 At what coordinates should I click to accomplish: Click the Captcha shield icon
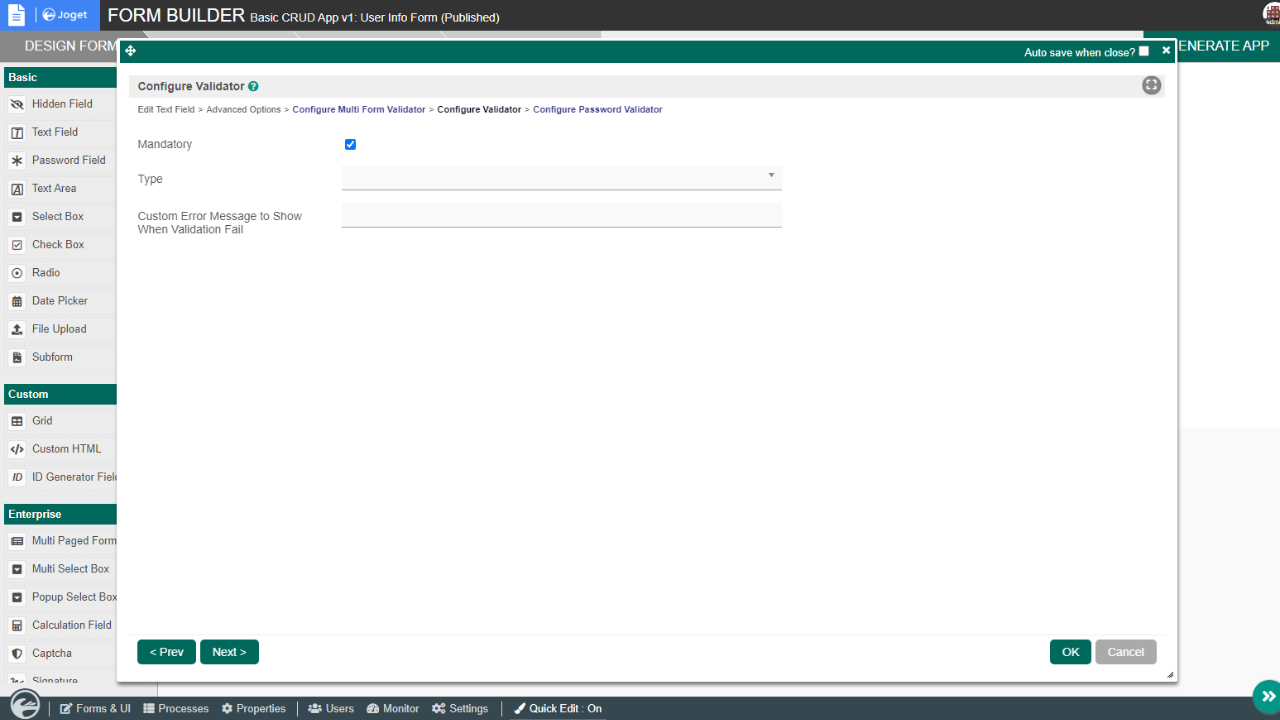[x=17, y=653]
